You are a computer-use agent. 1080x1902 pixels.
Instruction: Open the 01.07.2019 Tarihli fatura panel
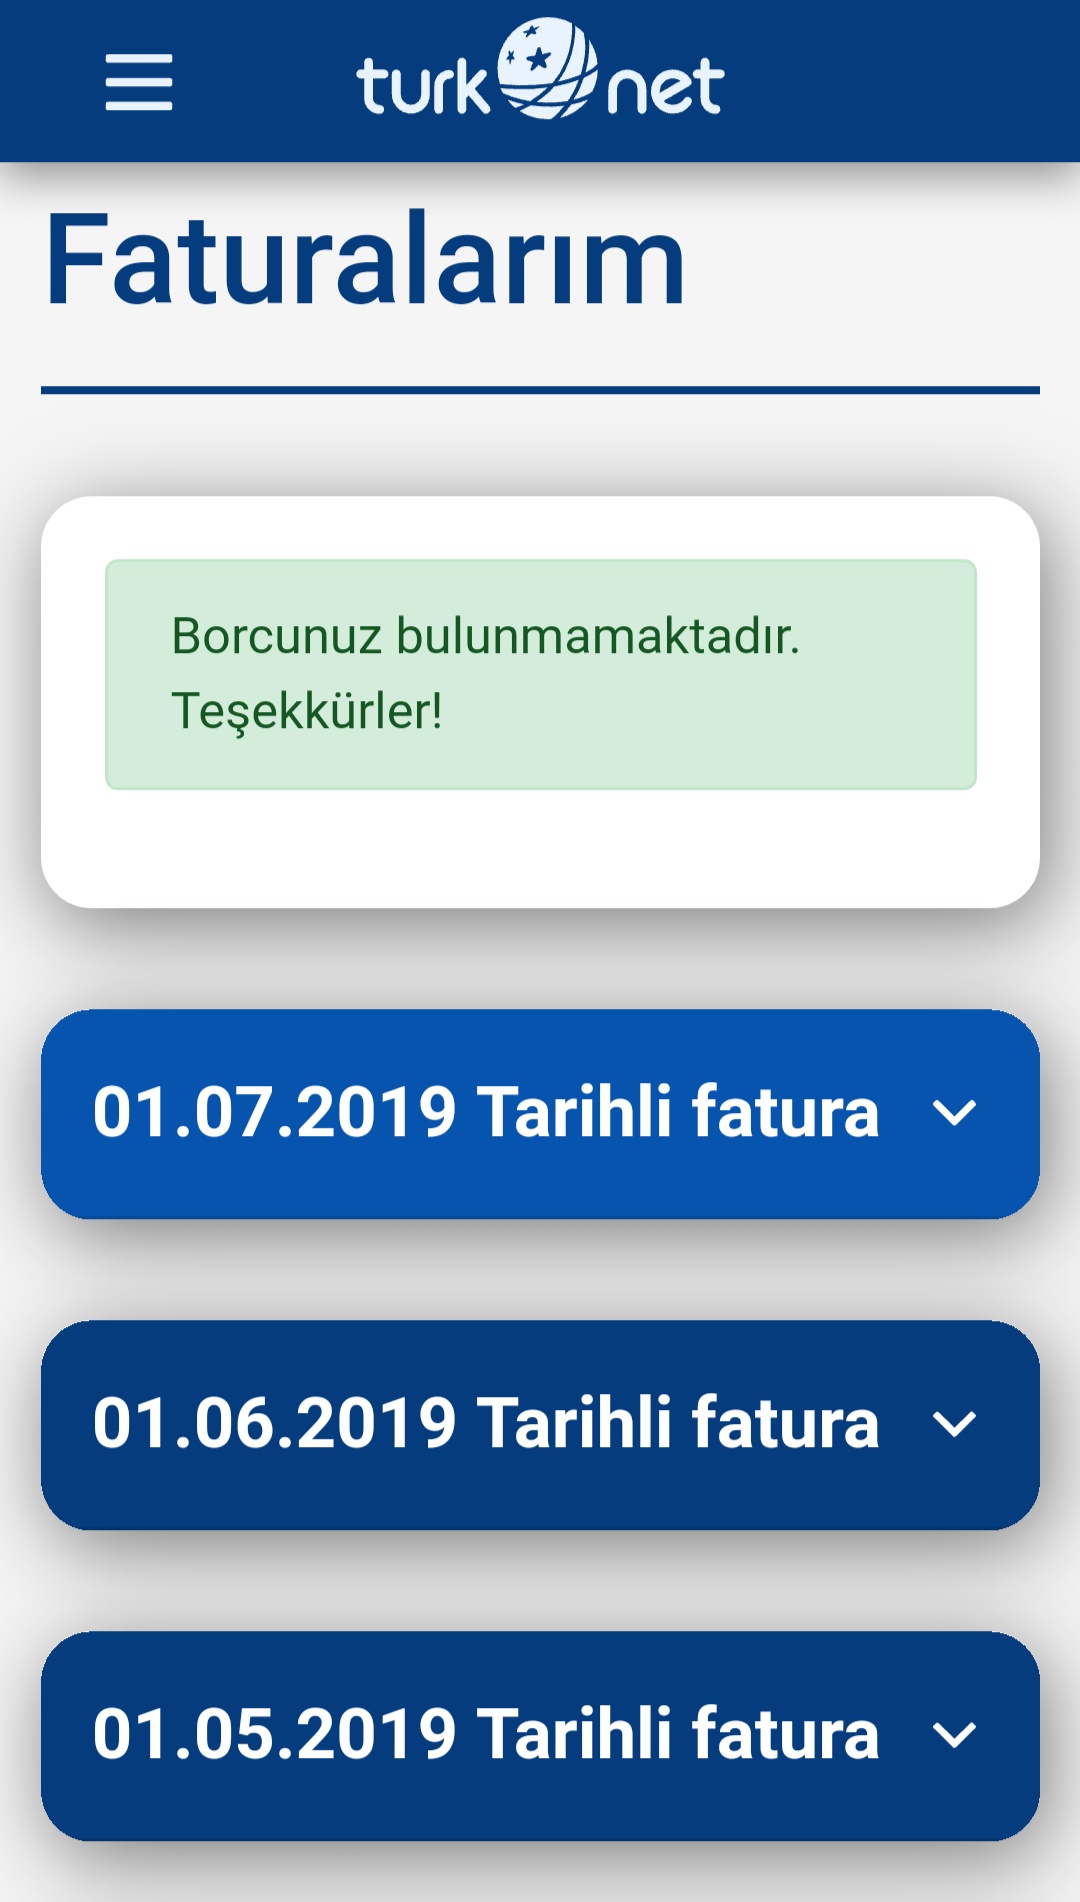(x=540, y=1114)
